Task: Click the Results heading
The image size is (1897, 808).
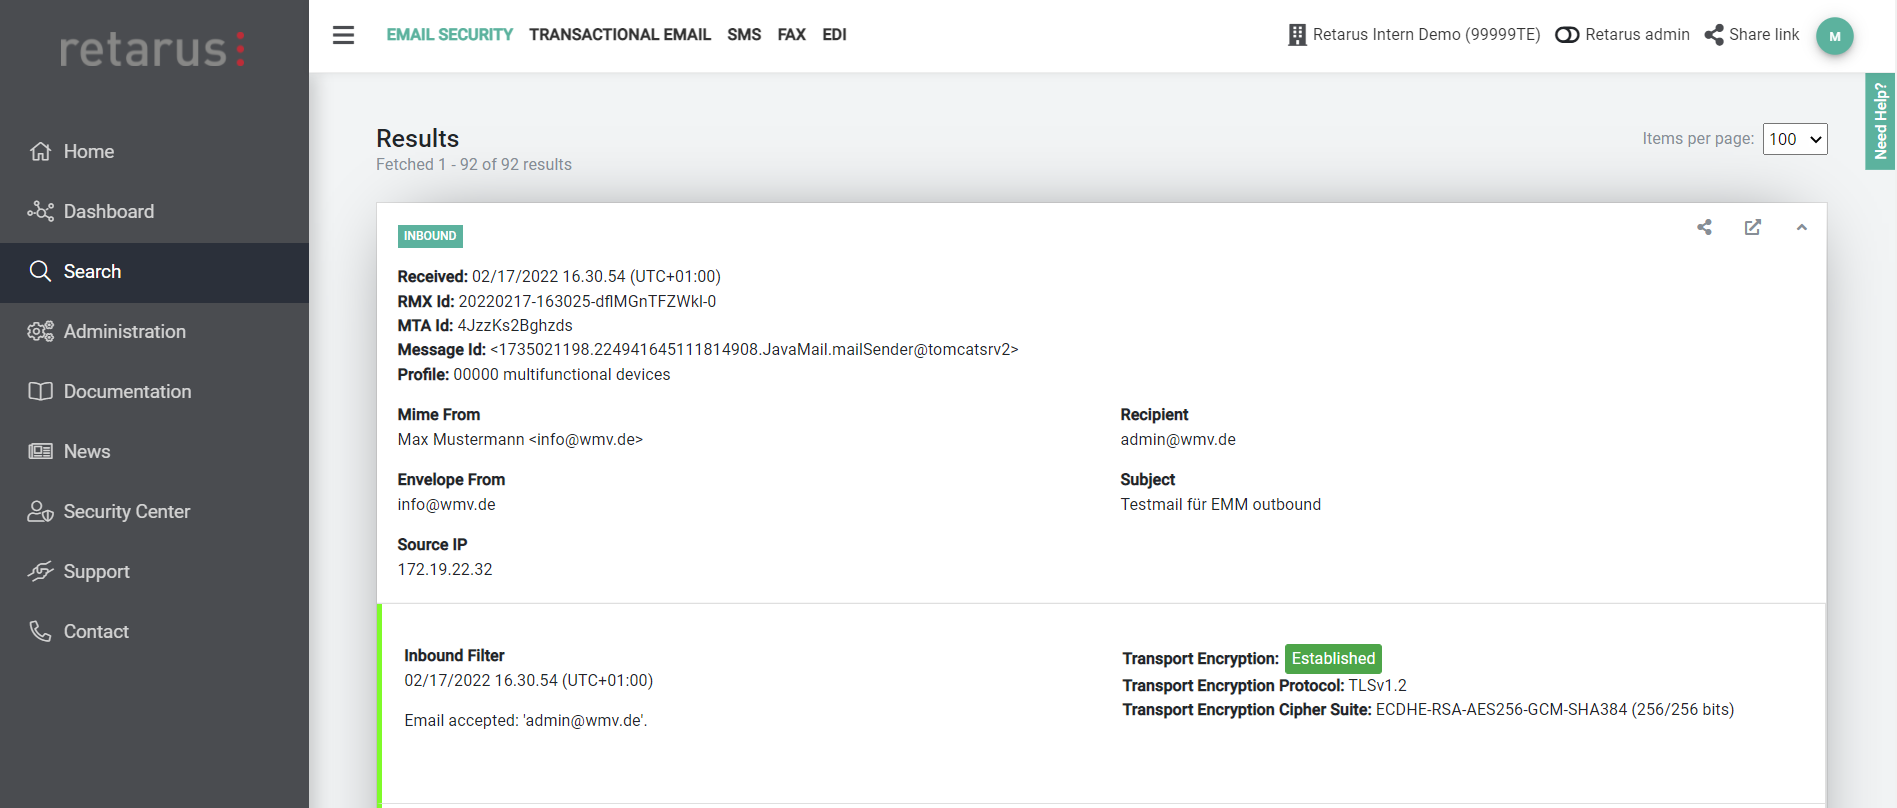Action: (417, 138)
